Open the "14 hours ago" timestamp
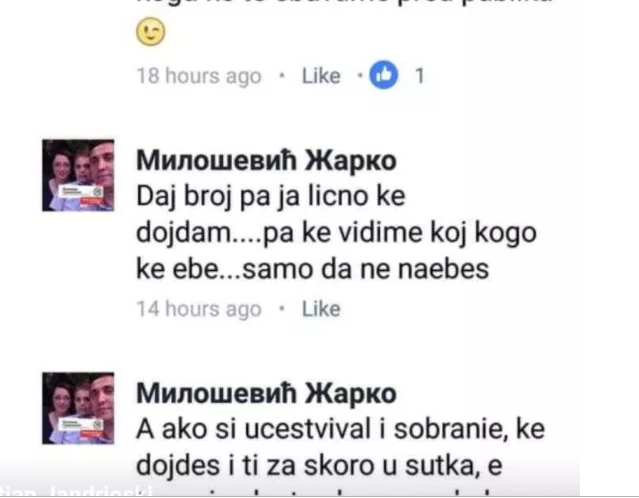 pos(199,309)
